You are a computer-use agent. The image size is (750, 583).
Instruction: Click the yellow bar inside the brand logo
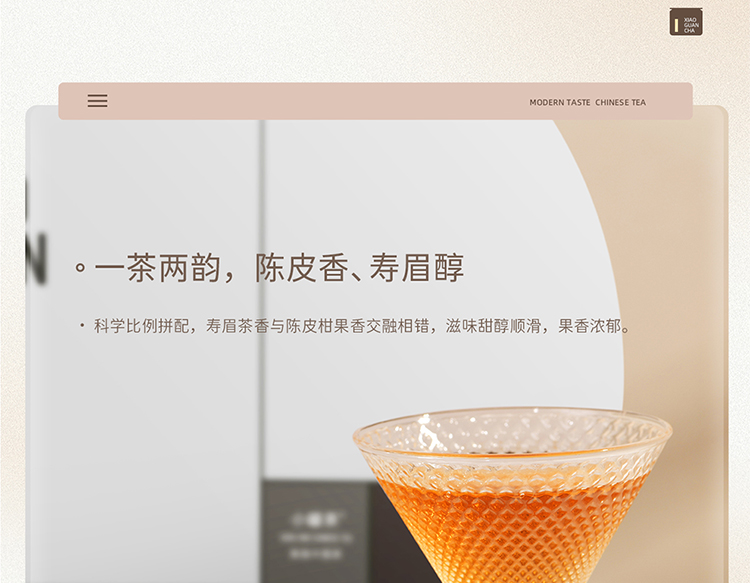677,22
